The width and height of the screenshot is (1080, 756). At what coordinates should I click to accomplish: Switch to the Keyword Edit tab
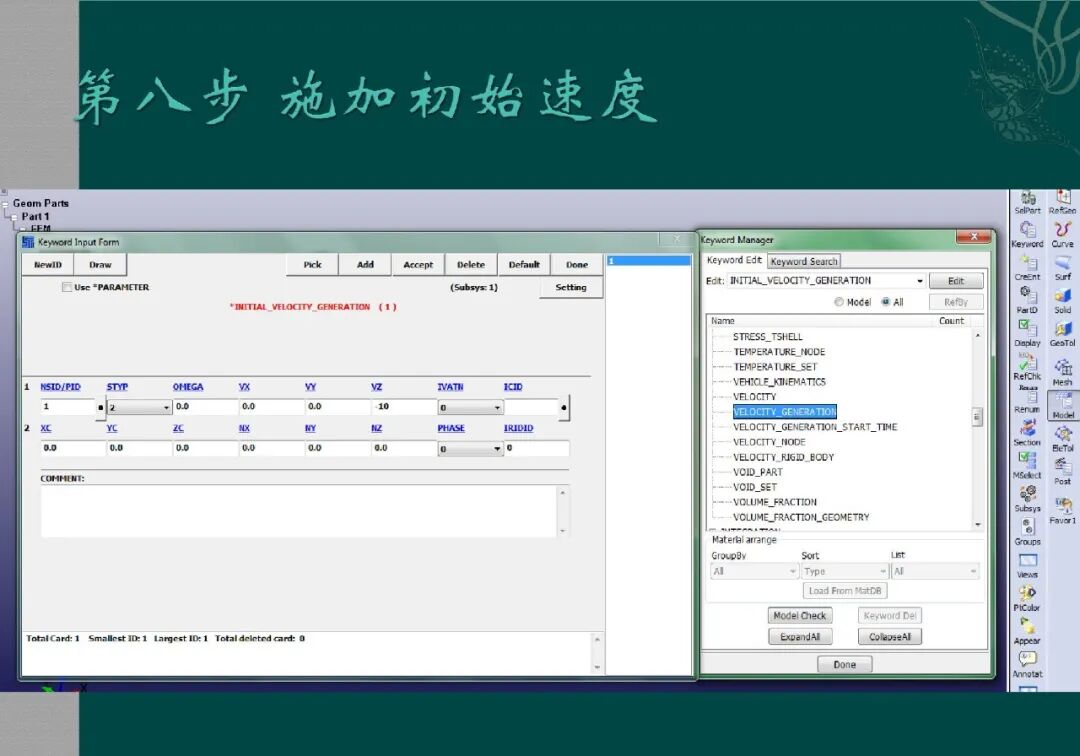(x=734, y=260)
